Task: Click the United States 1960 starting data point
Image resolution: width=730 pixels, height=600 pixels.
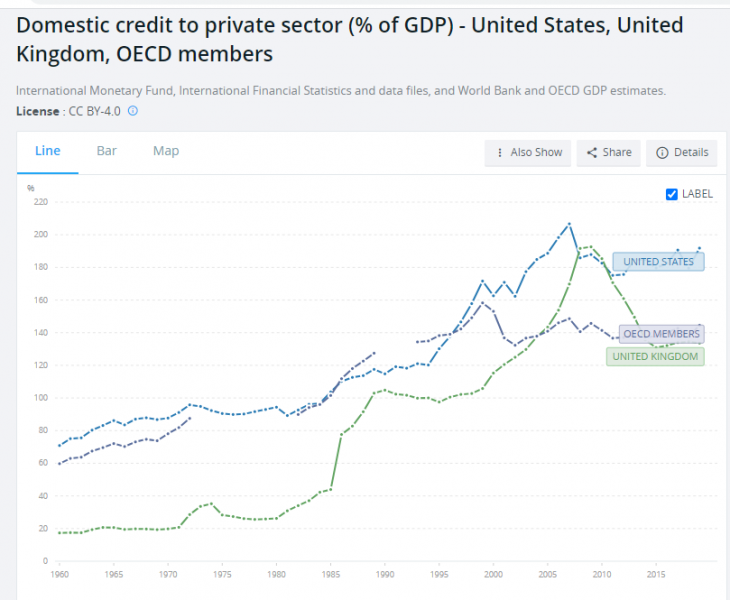Action: pos(60,446)
